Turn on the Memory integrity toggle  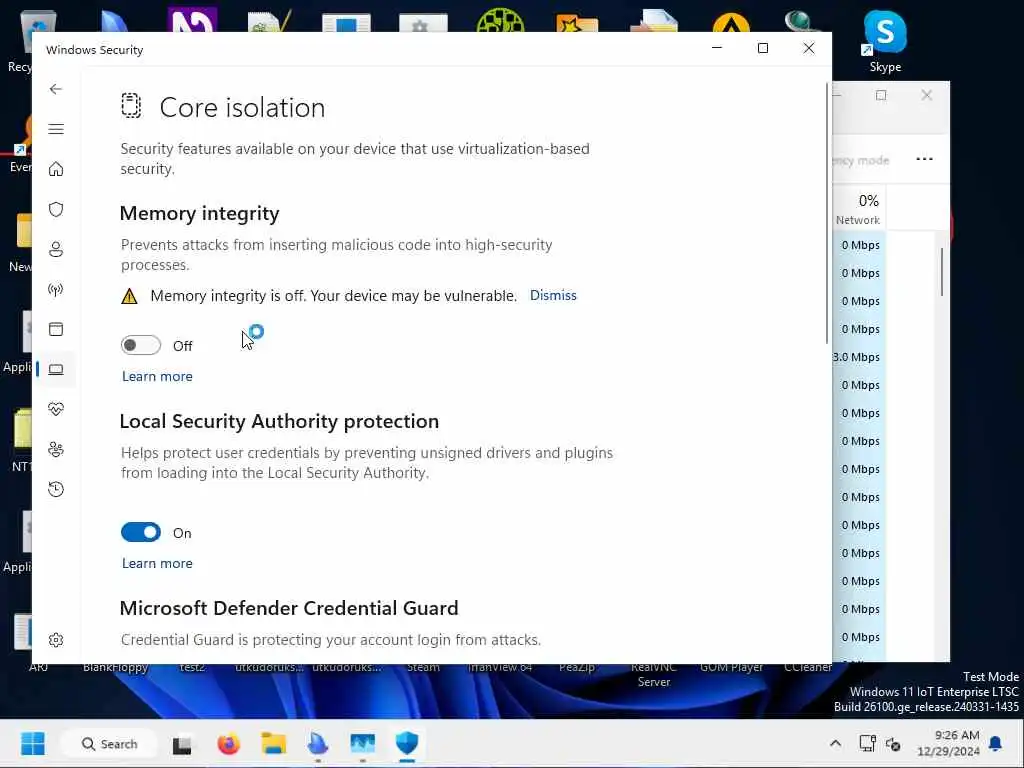tap(140, 345)
